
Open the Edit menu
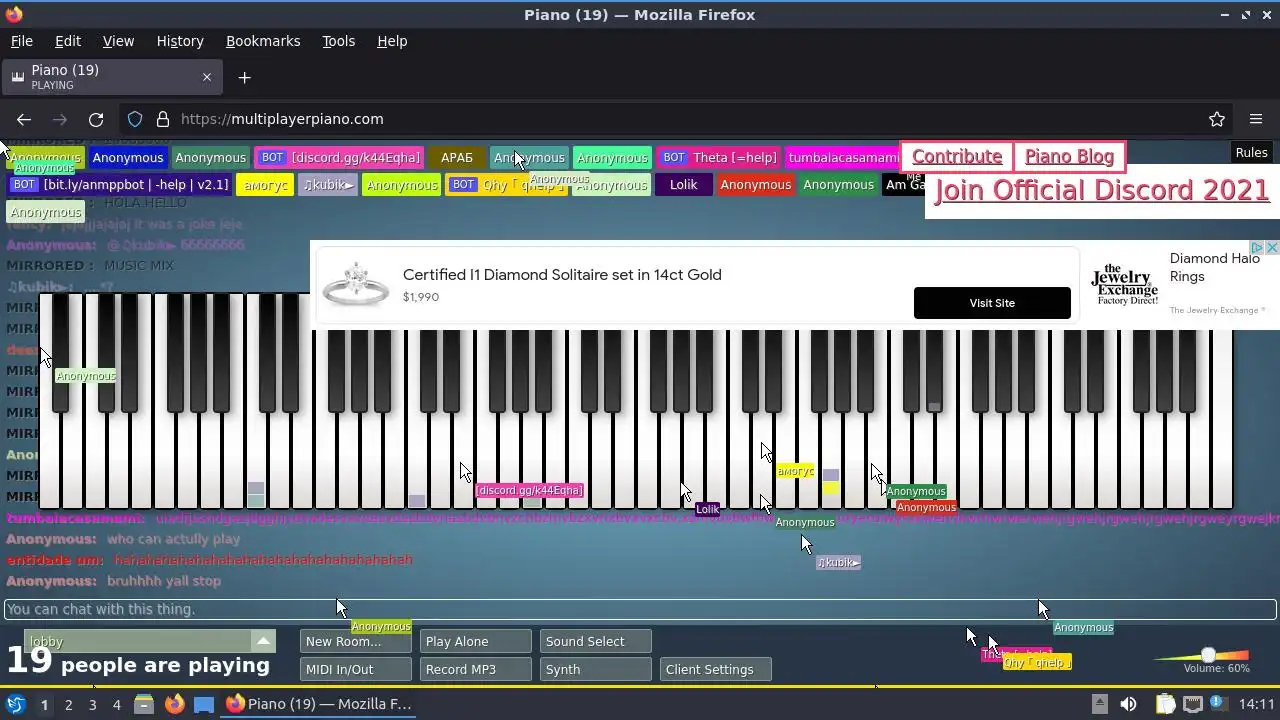68,41
